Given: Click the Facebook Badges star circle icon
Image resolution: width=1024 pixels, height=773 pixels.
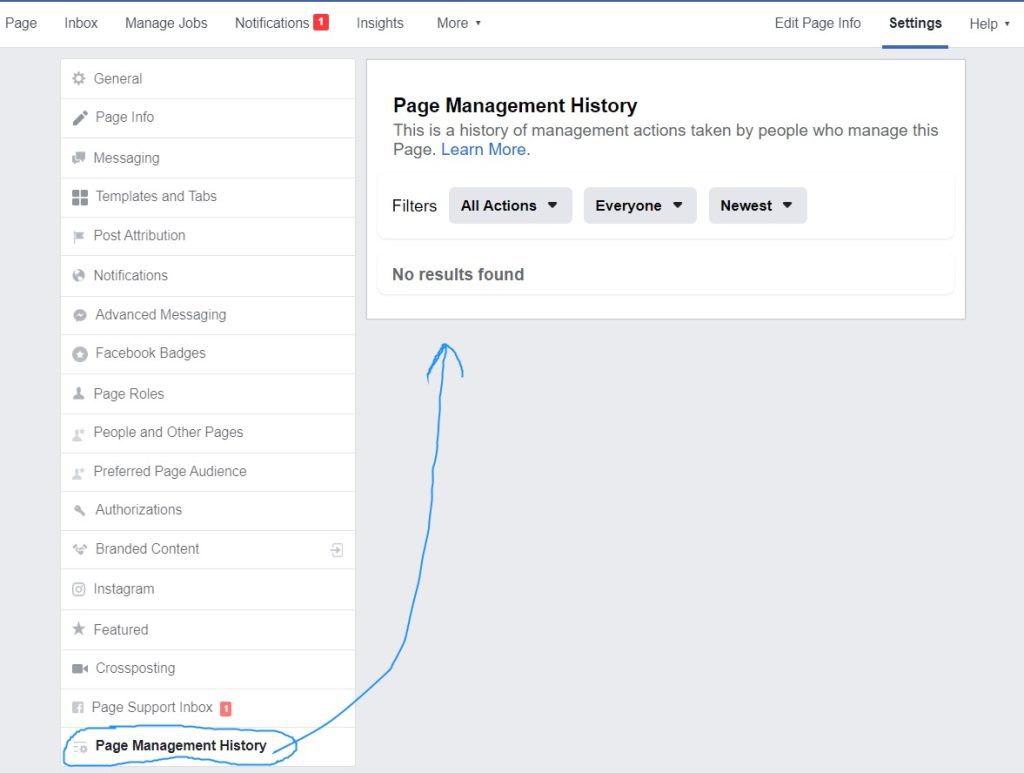Looking at the screenshot, I should pyautogui.click(x=80, y=354).
